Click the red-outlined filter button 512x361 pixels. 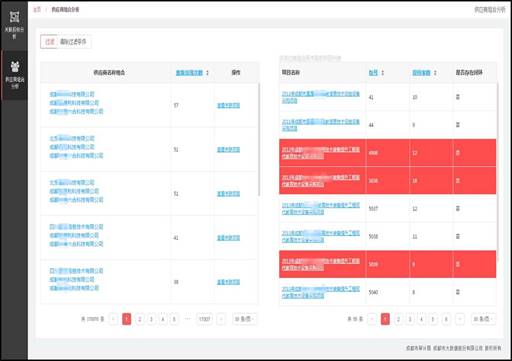click(49, 42)
